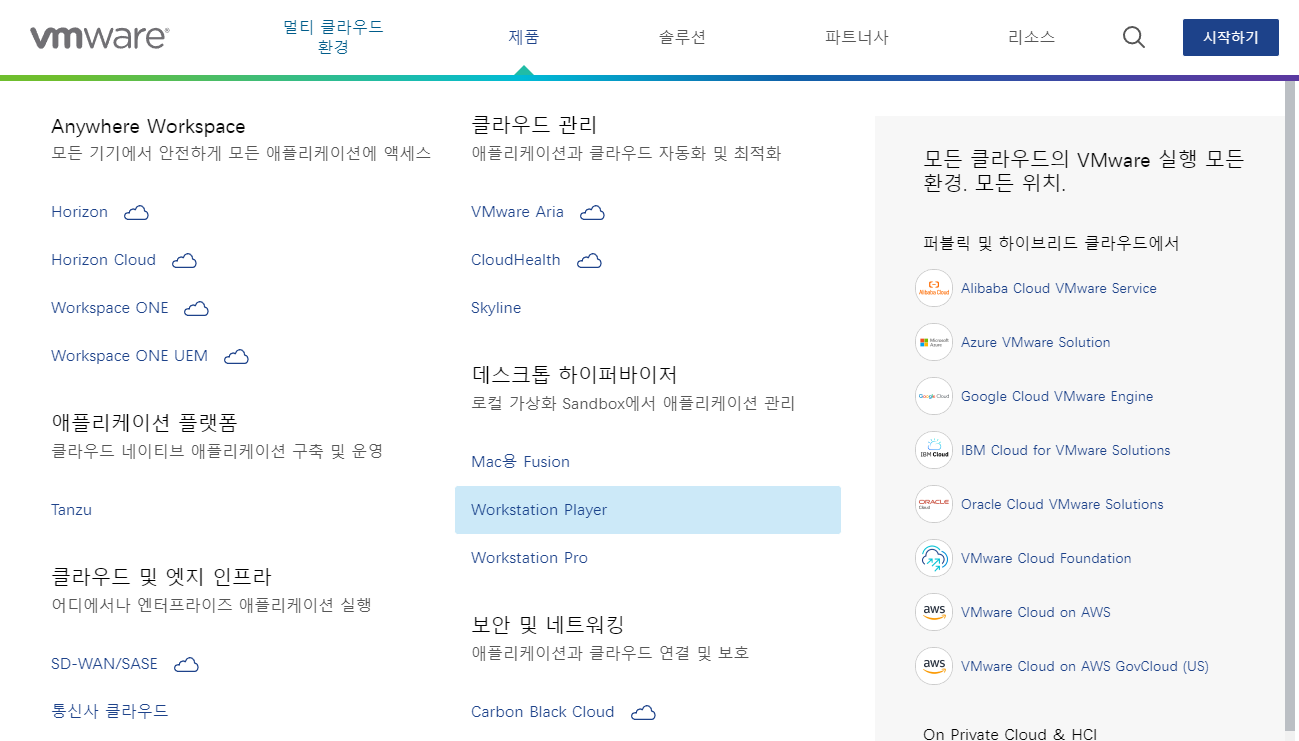Go to Workspace ONE UEM

pos(129,356)
